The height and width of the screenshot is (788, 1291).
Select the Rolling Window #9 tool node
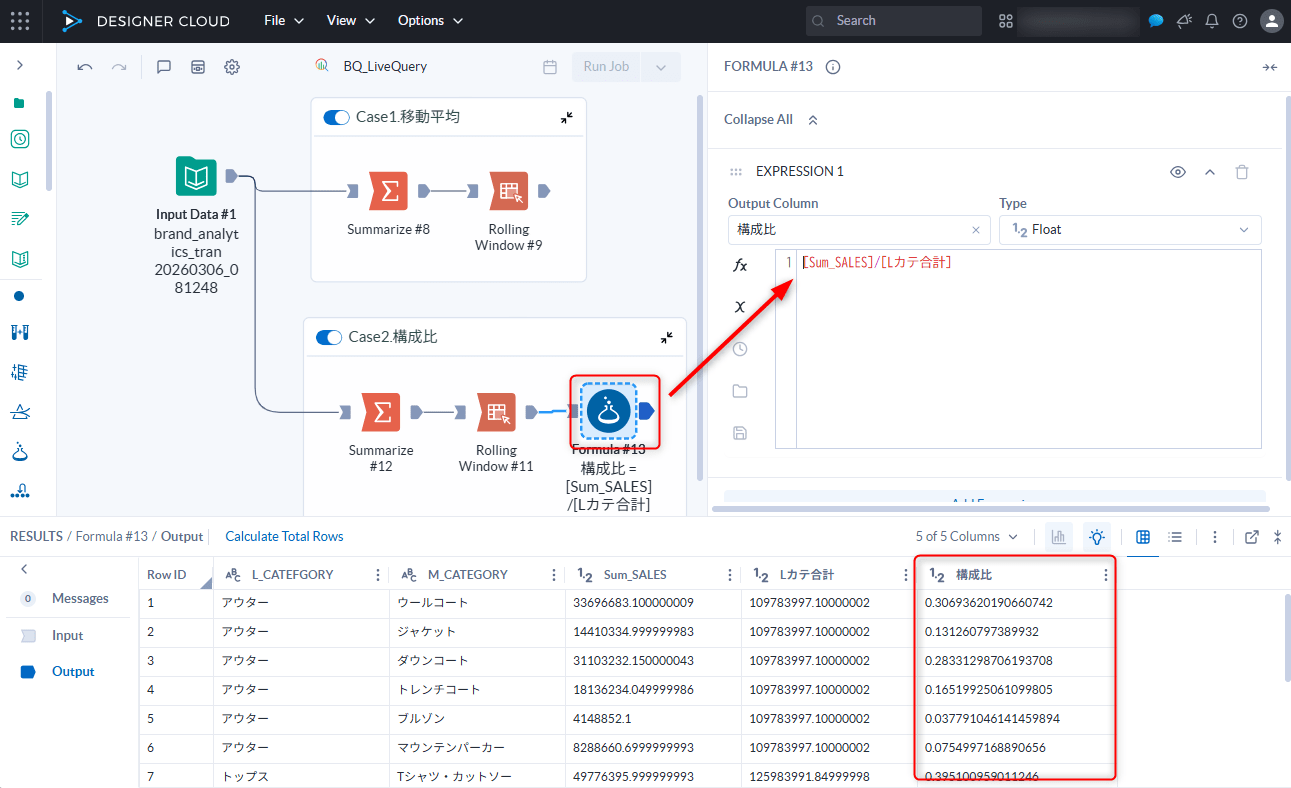tap(509, 191)
